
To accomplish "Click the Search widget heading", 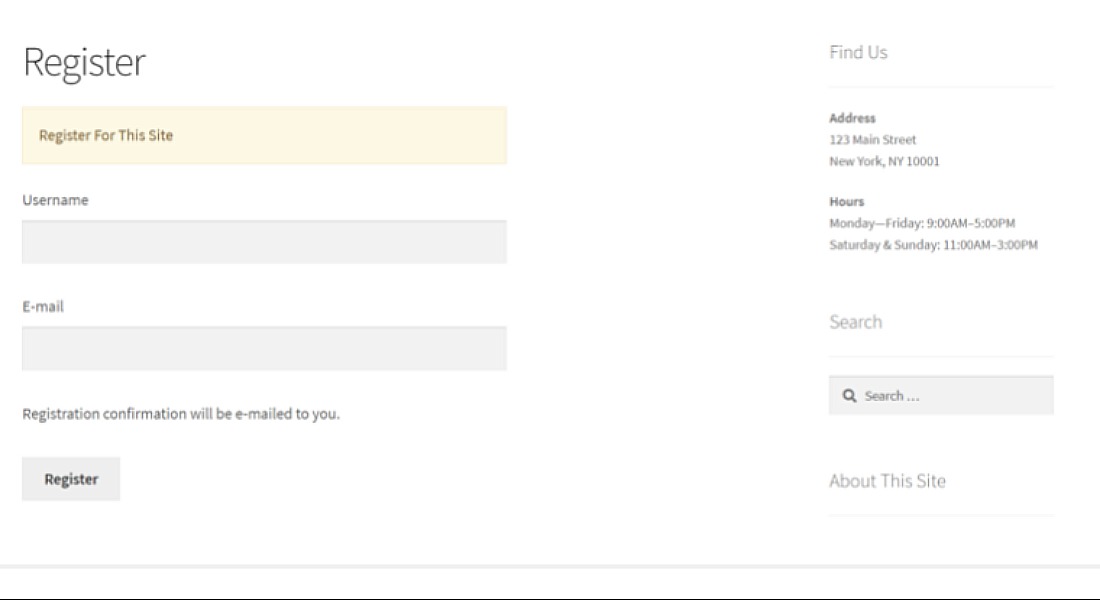I will click(855, 322).
